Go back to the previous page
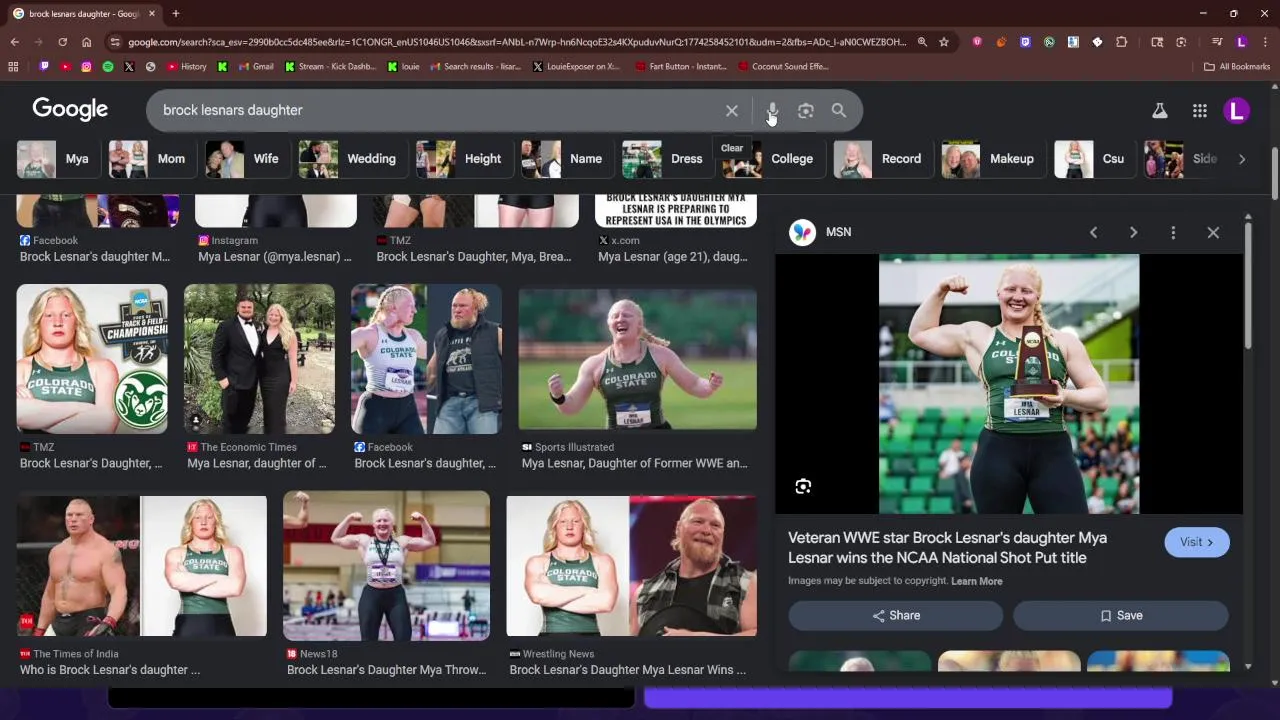1280x720 pixels. point(14,42)
